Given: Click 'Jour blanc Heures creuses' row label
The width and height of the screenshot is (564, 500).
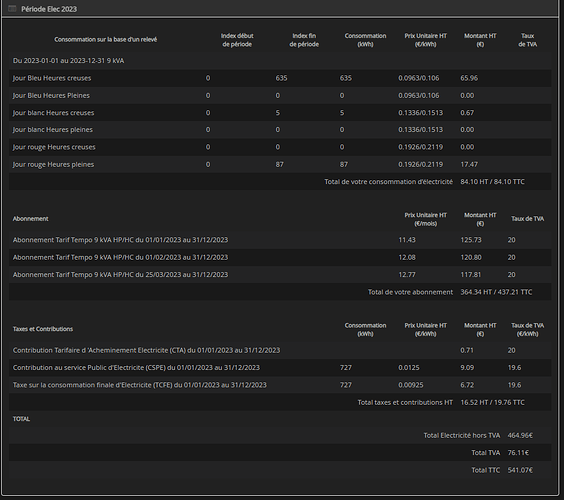Looking at the screenshot, I should point(53,113).
